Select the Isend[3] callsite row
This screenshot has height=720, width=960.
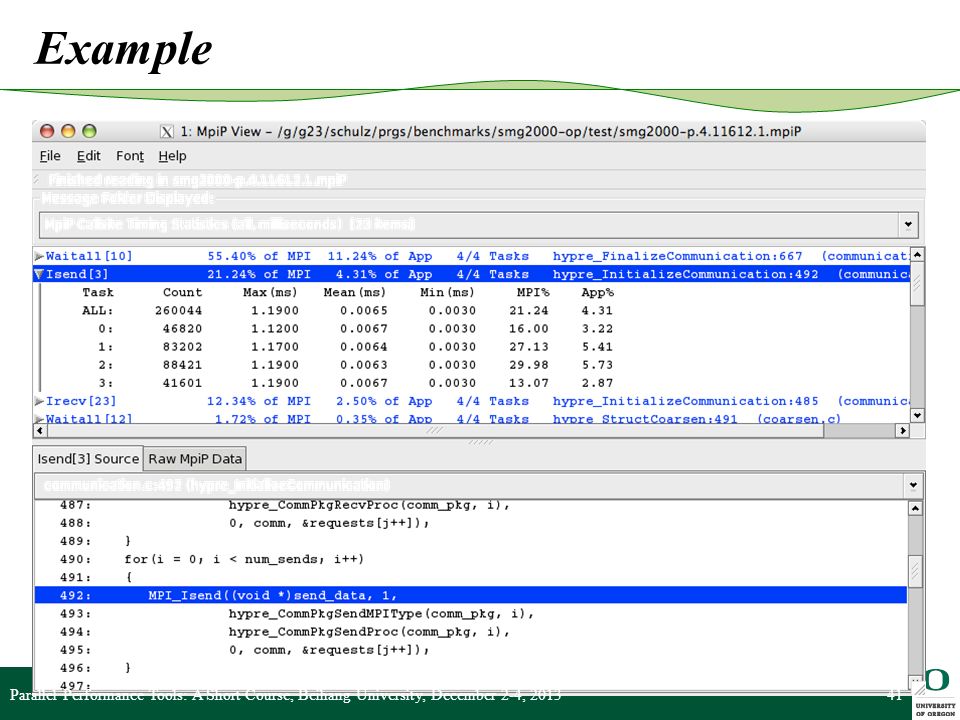click(471, 274)
